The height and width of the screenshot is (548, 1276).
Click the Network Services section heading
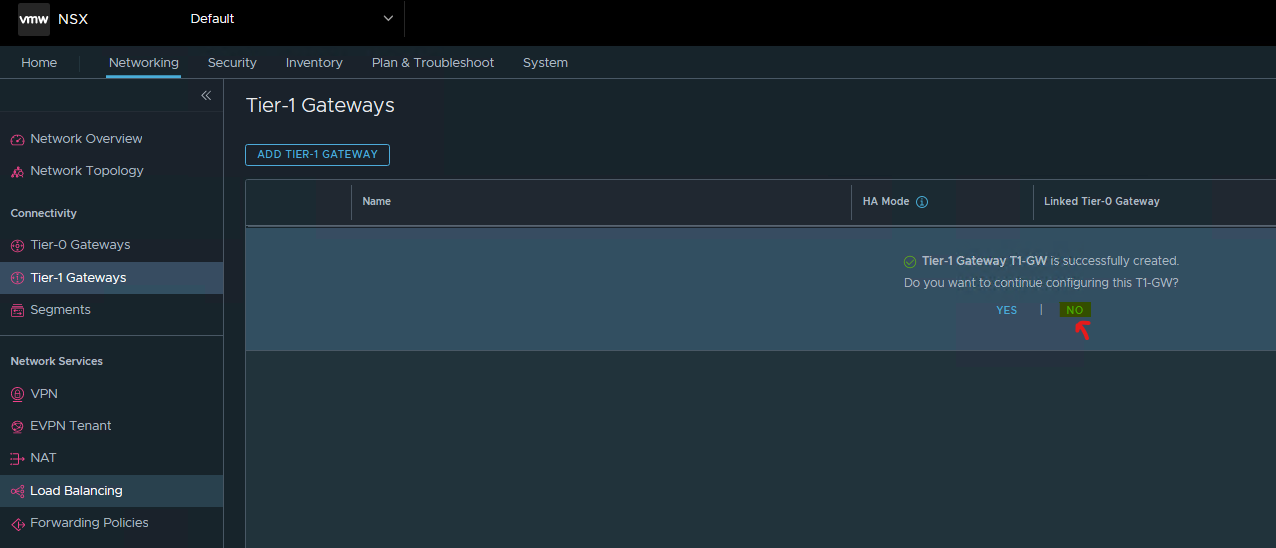tap(56, 362)
